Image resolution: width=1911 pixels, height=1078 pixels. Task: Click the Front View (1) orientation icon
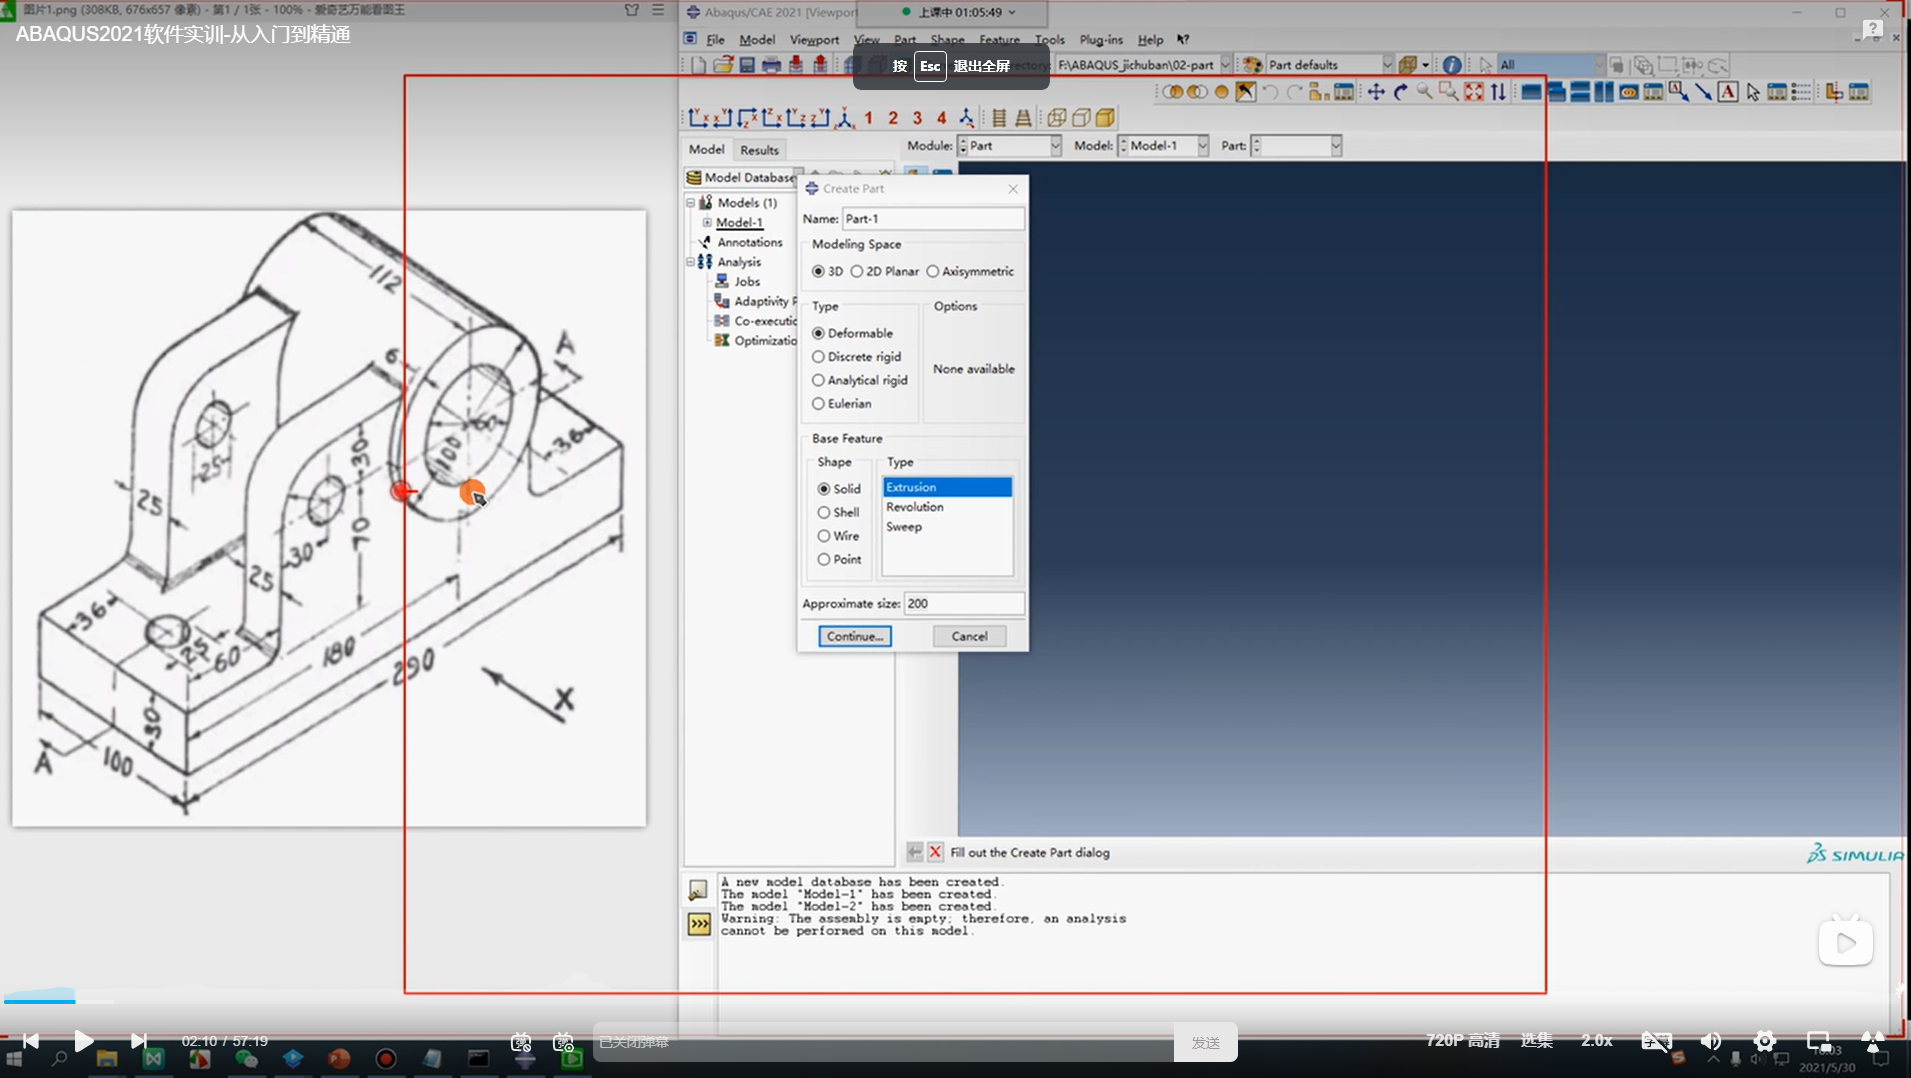tap(867, 118)
